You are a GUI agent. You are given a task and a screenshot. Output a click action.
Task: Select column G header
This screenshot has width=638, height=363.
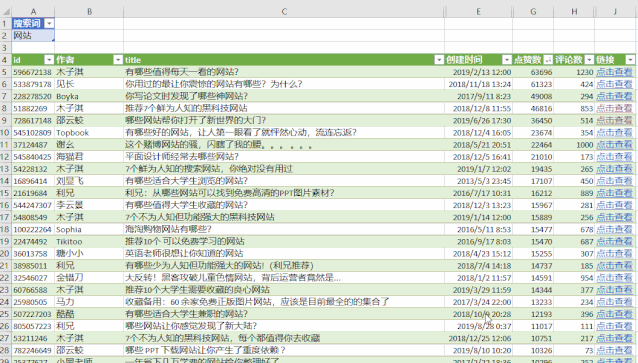coord(533,12)
